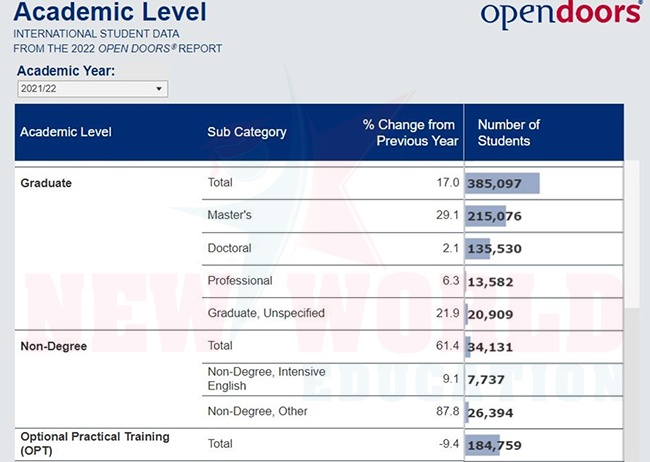Image resolution: width=650 pixels, height=462 pixels.
Task: Click the % Change from Previous Year header
Action: pyautogui.click(x=408, y=132)
